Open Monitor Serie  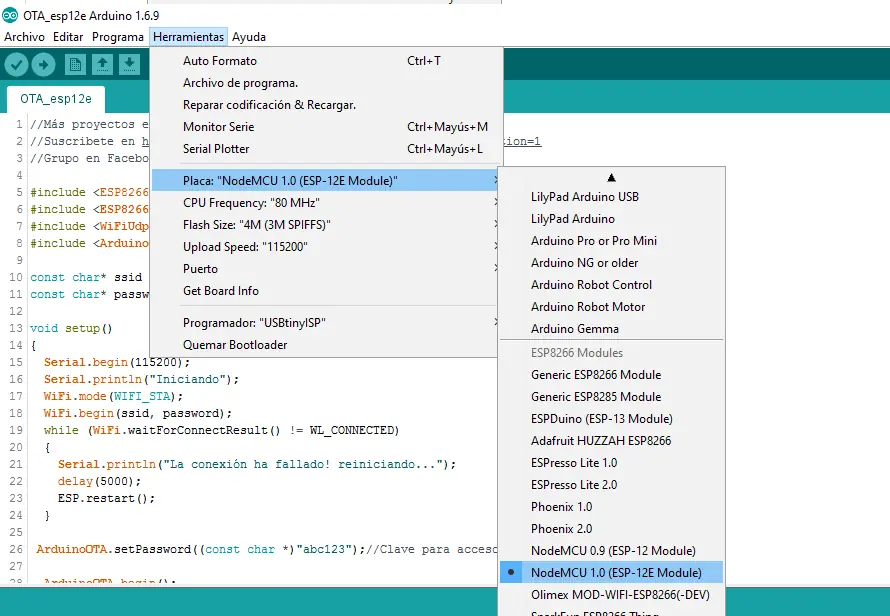(x=324, y=127)
